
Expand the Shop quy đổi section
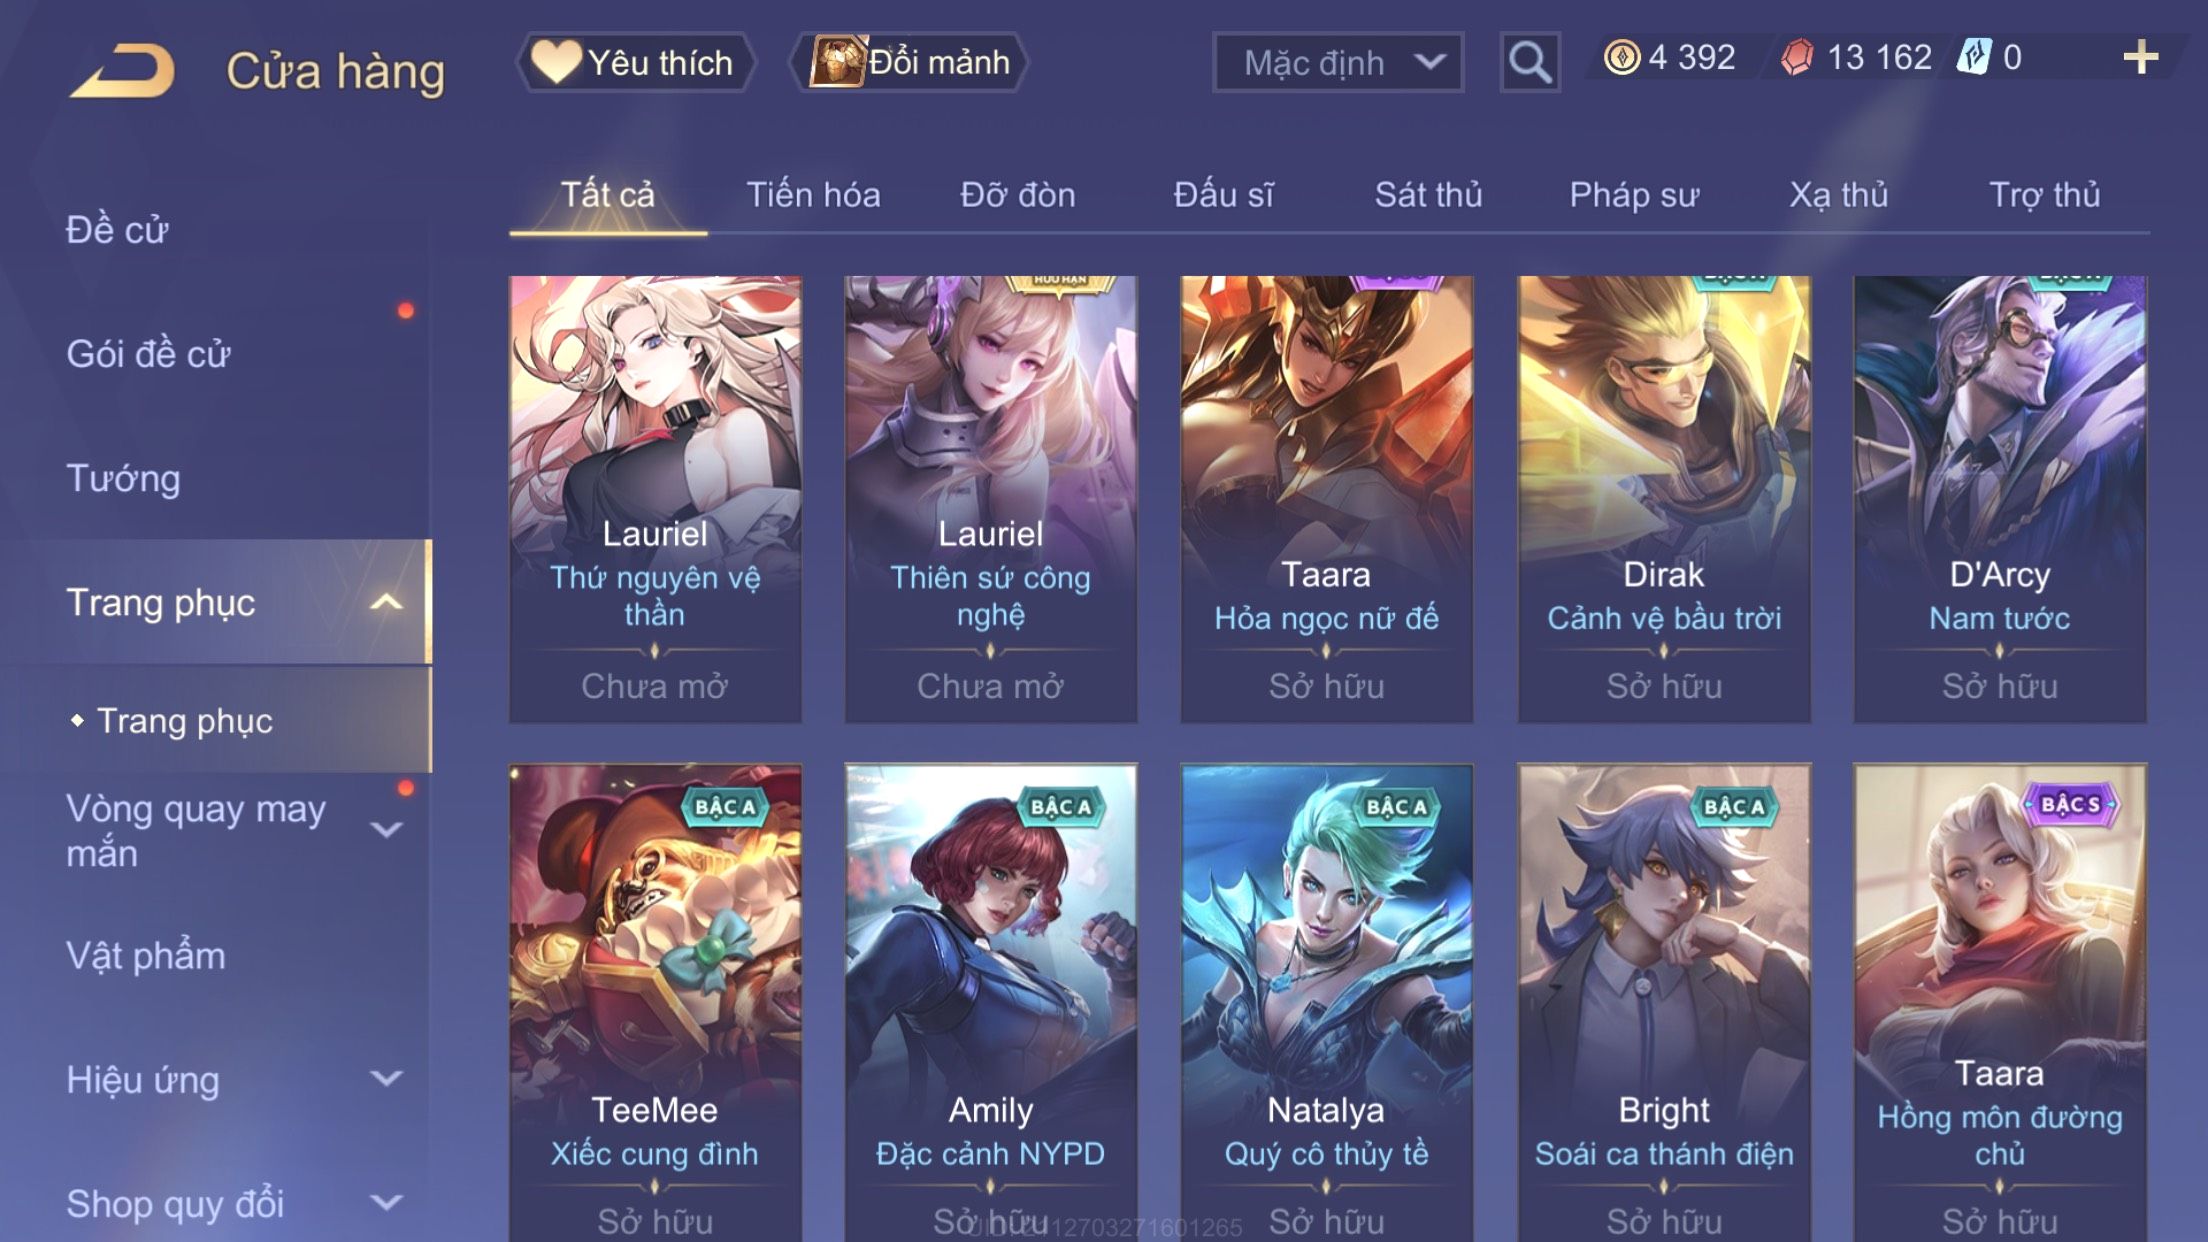tap(386, 1202)
